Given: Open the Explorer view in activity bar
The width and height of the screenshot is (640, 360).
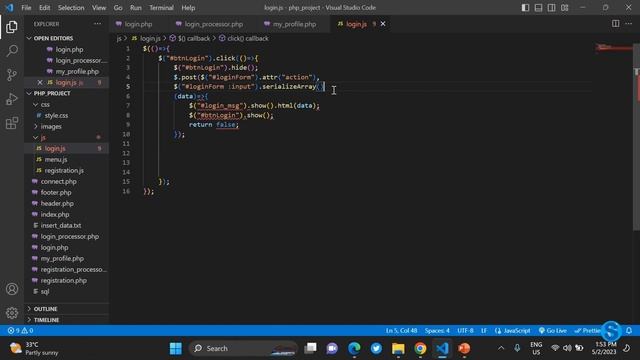Looking at the screenshot, I should click(12, 27).
